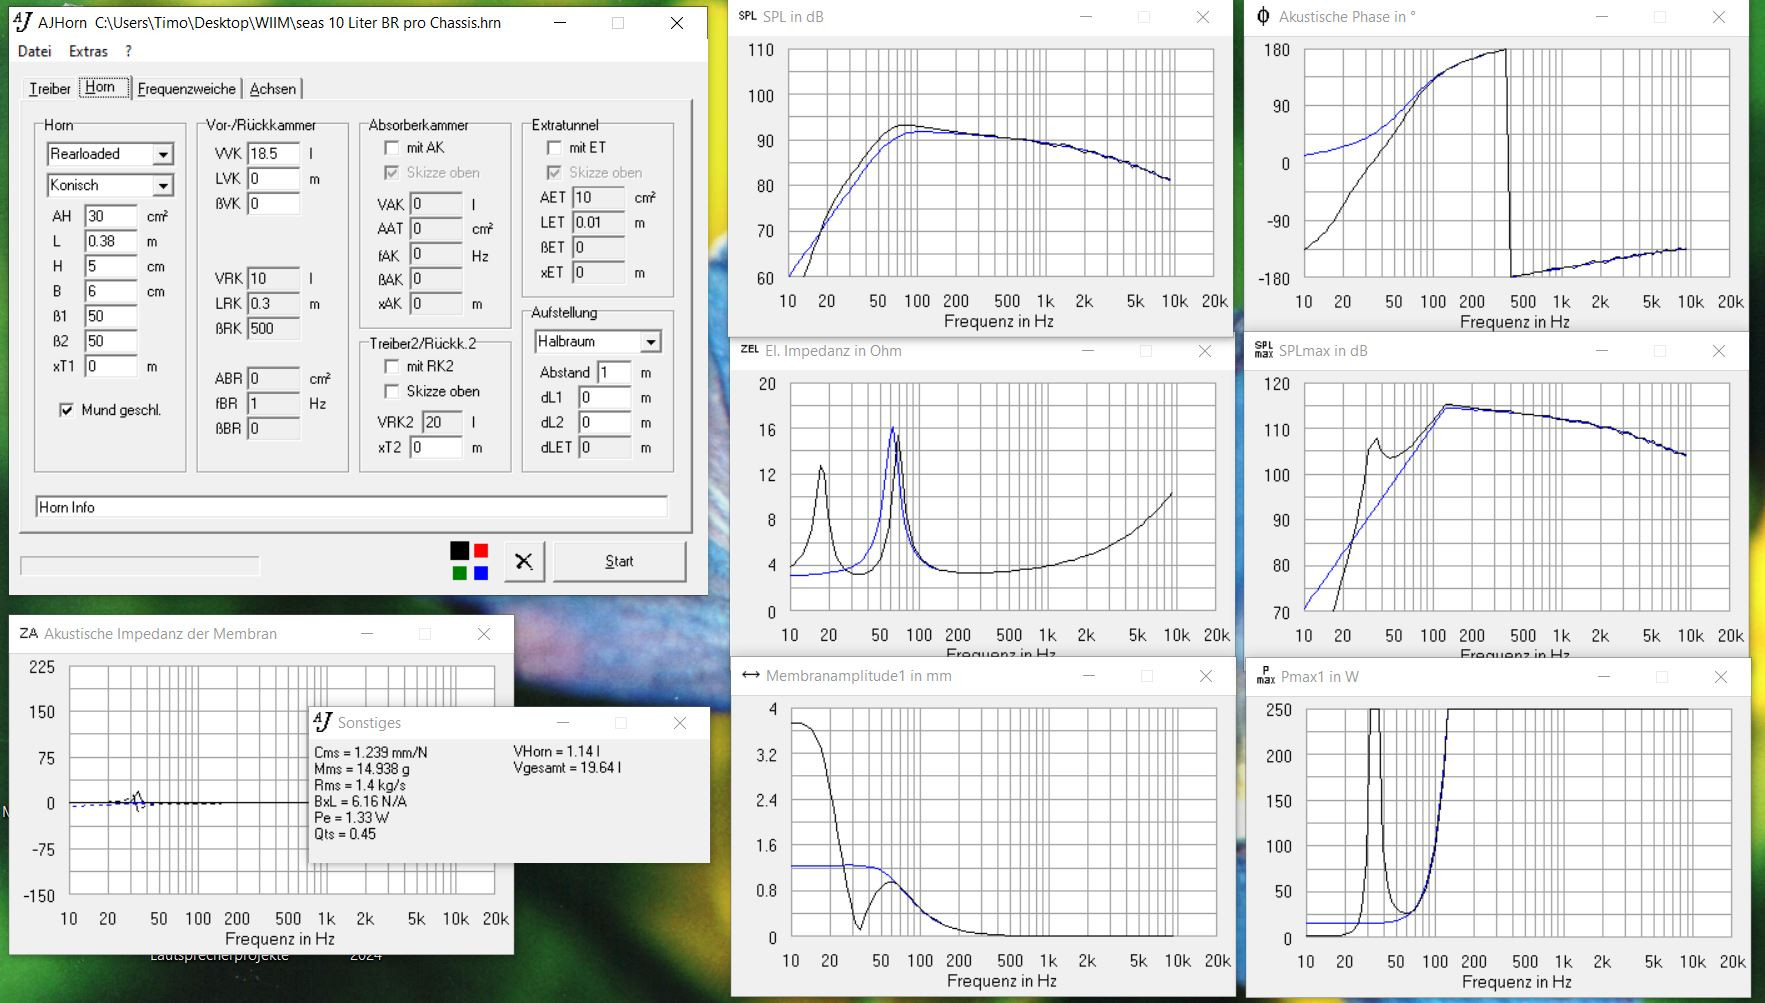Image resolution: width=1765 pixels, height=1003 pixels.
Task: Open the Rearloaded horn type dropdown
Action: 162,154
